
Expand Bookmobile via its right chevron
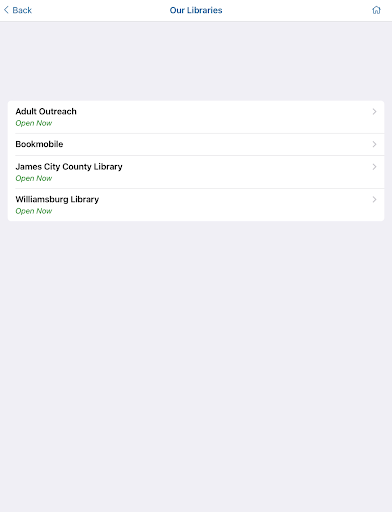click(374, 144)
